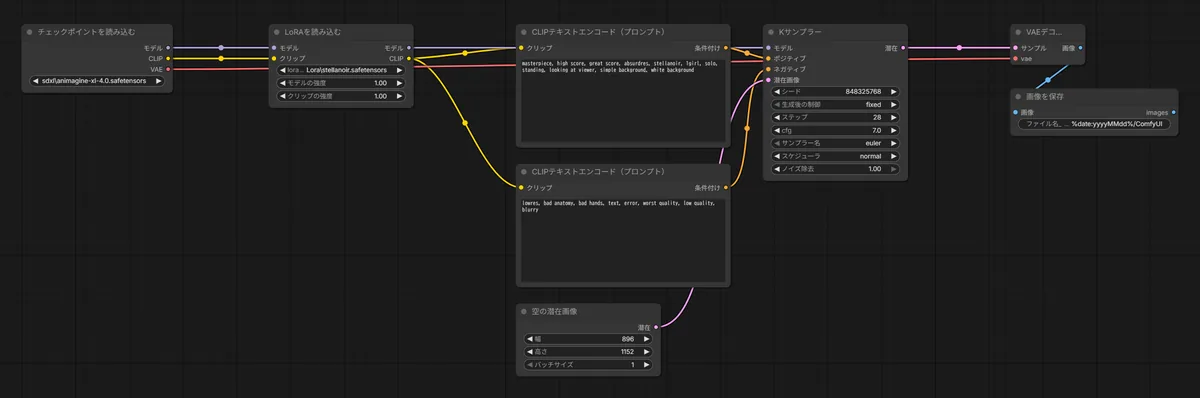This screenshot has width=1200, height=398.
Task: Decrease the 高さ value with left arrow
Action: (531, 352)
